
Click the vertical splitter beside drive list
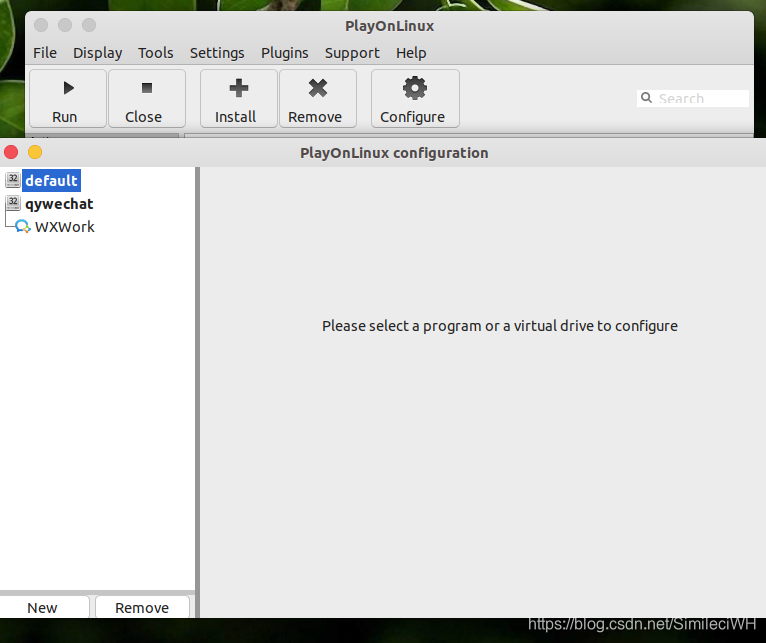[x=197, y=392]
